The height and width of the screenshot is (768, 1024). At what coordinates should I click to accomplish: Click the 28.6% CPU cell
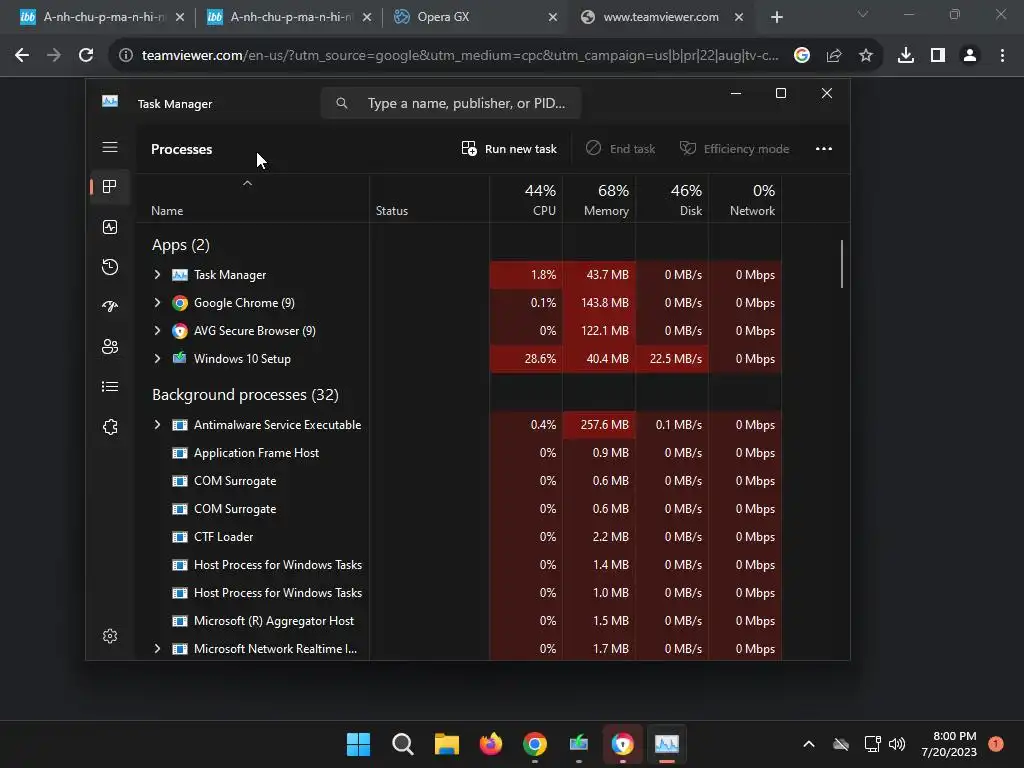tap(526, 359)
